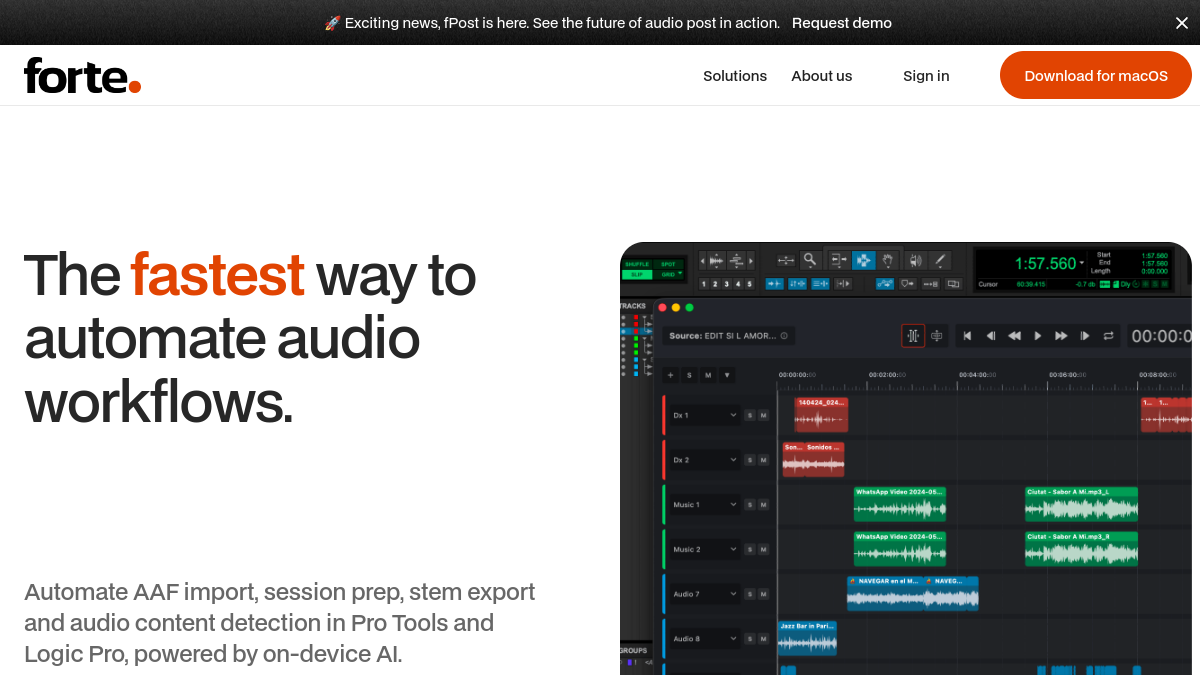The width and height of the screenshot is (1200, 675).
Task: Click the 00:04:00:00 timeline ruler mark
Action: pos(977,375)
